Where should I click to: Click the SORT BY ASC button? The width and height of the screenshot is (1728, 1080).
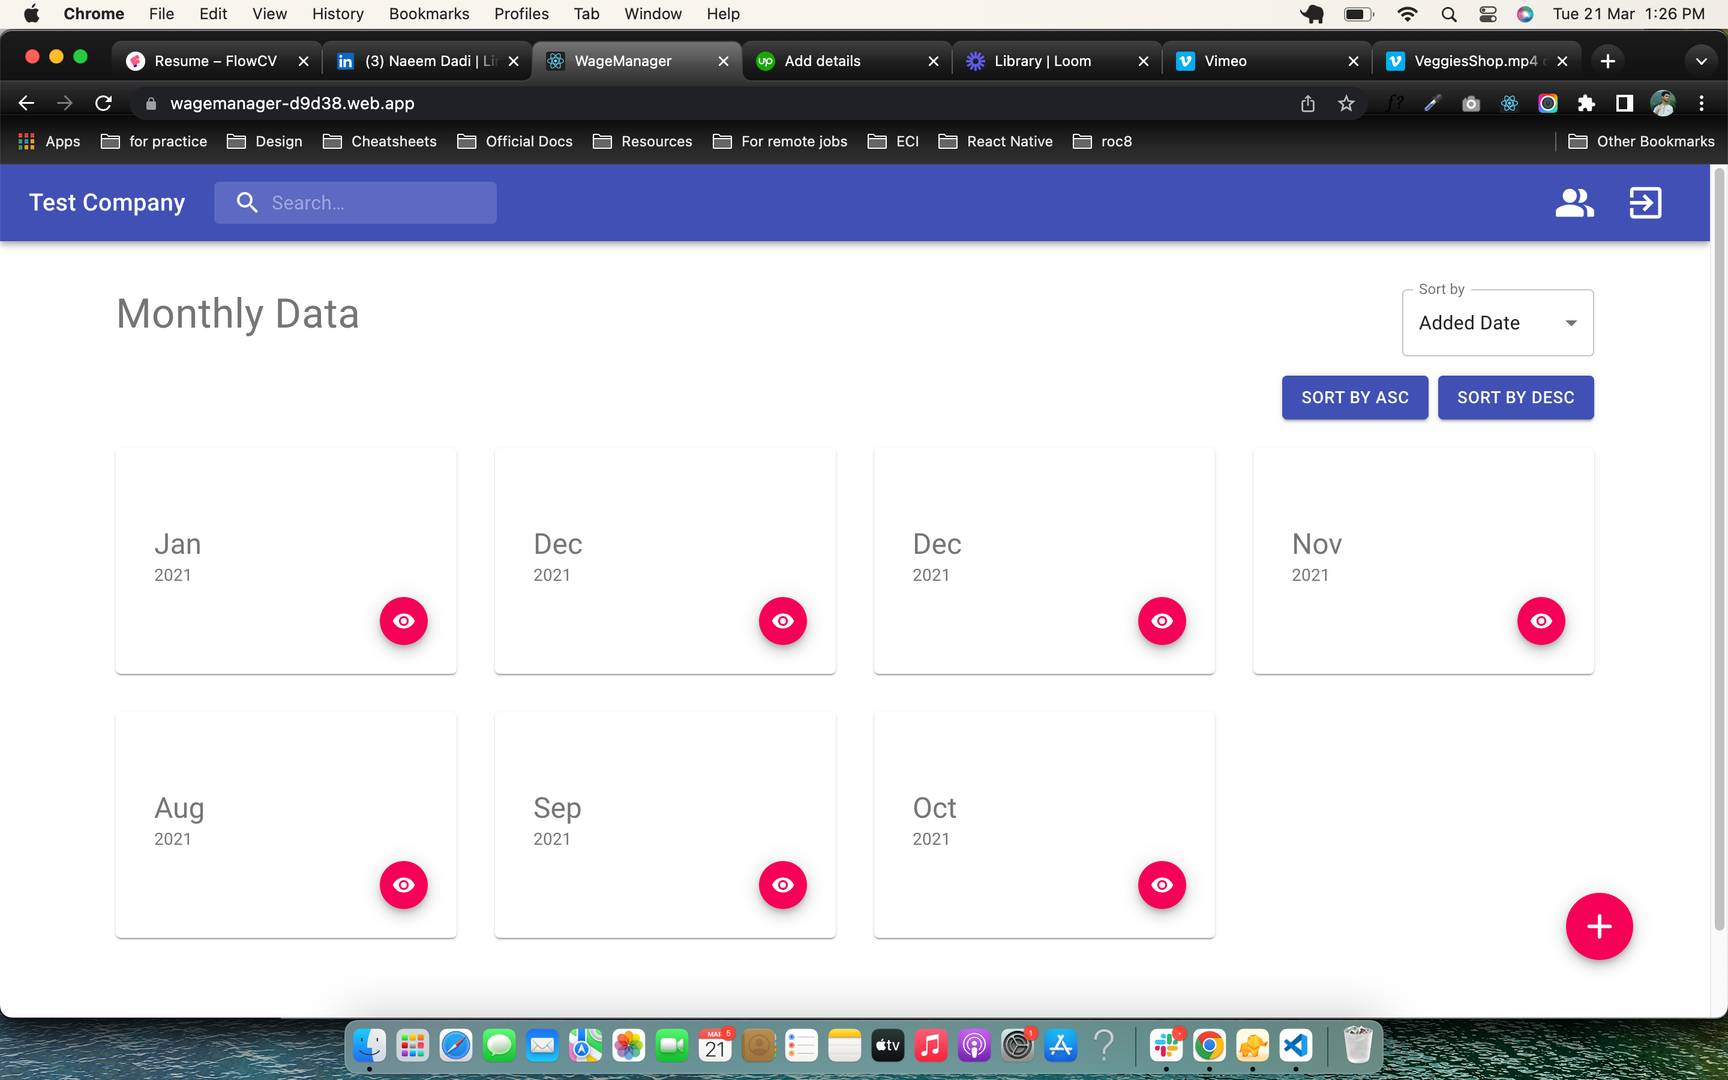(x=1354, y=398)
